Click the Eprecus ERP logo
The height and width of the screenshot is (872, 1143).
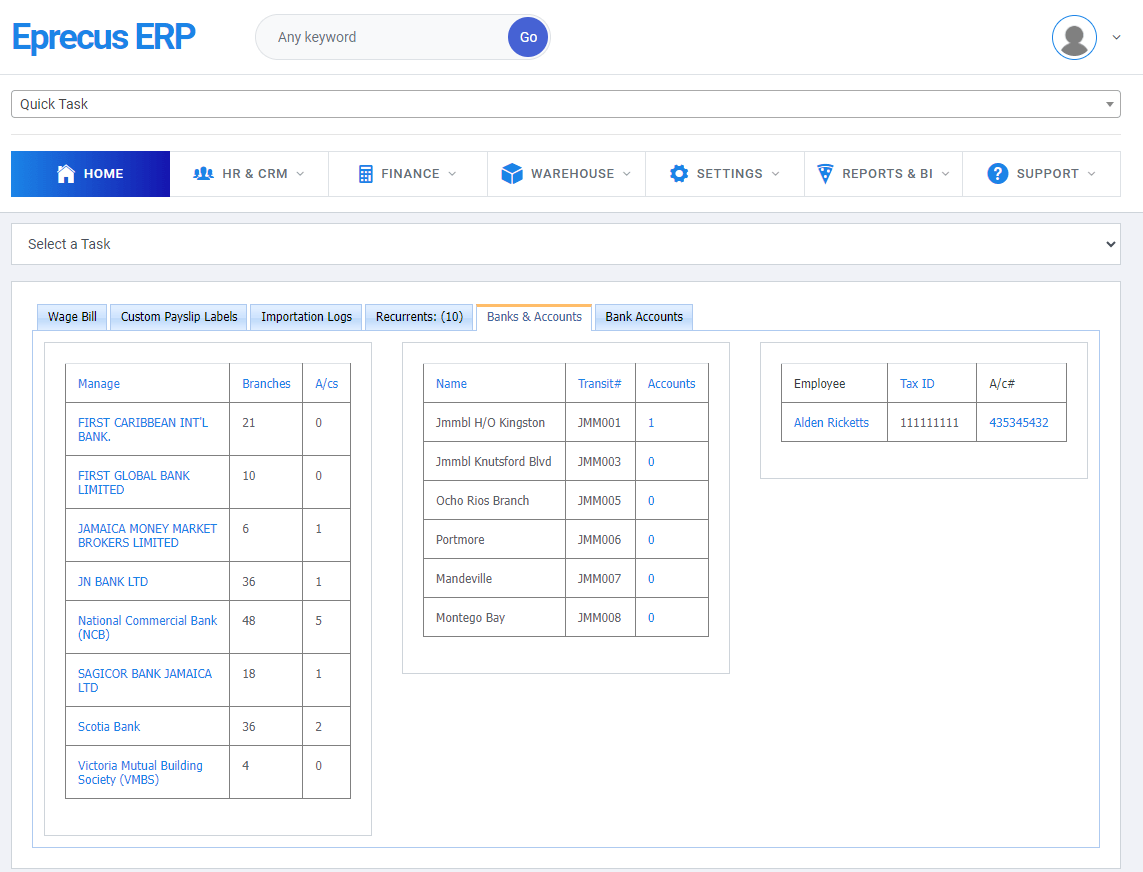click(x=104, y=37)
